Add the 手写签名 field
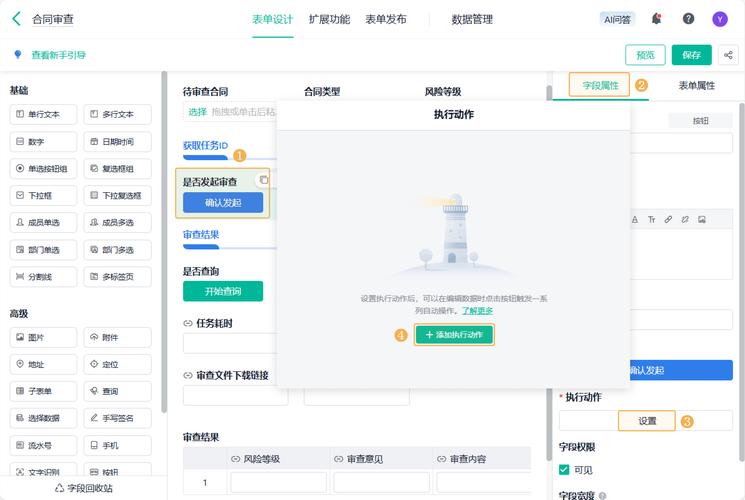 (x=117, y=418)
